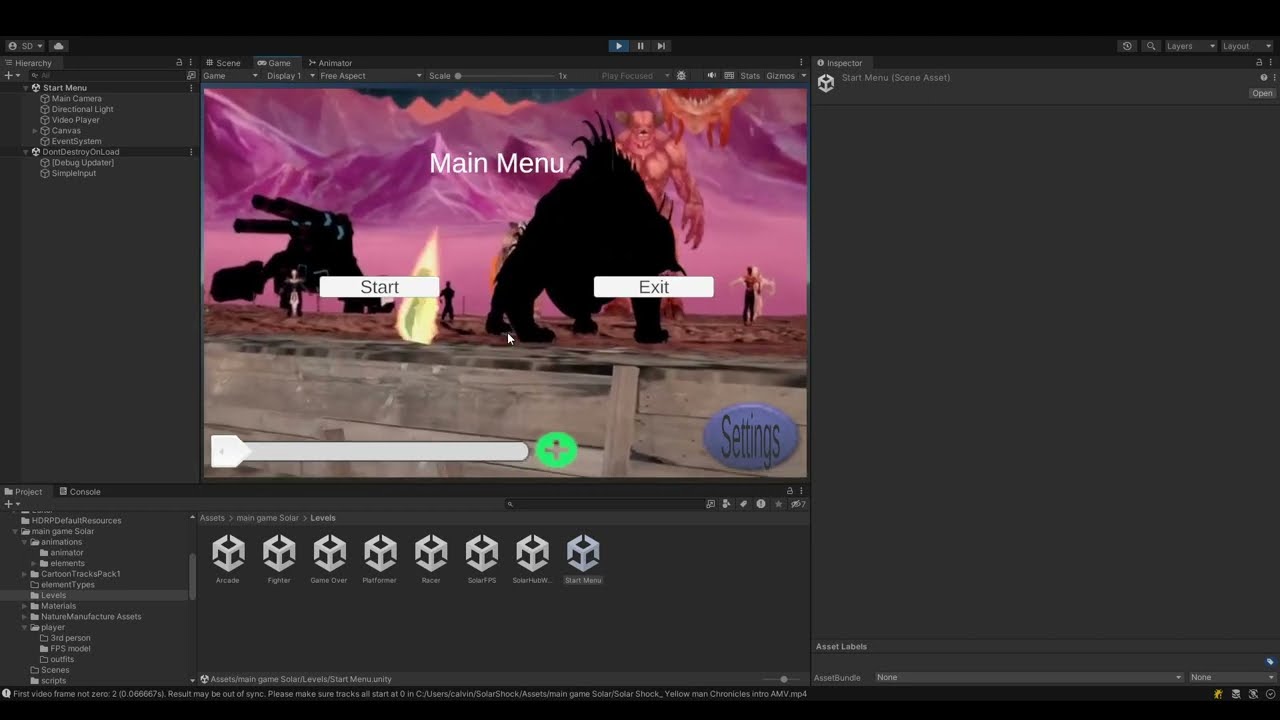Image resolution: width=1280 pixels, height=720 pixels.
Task: Select the SolarFPS scene asset
Action: [482, 559]
